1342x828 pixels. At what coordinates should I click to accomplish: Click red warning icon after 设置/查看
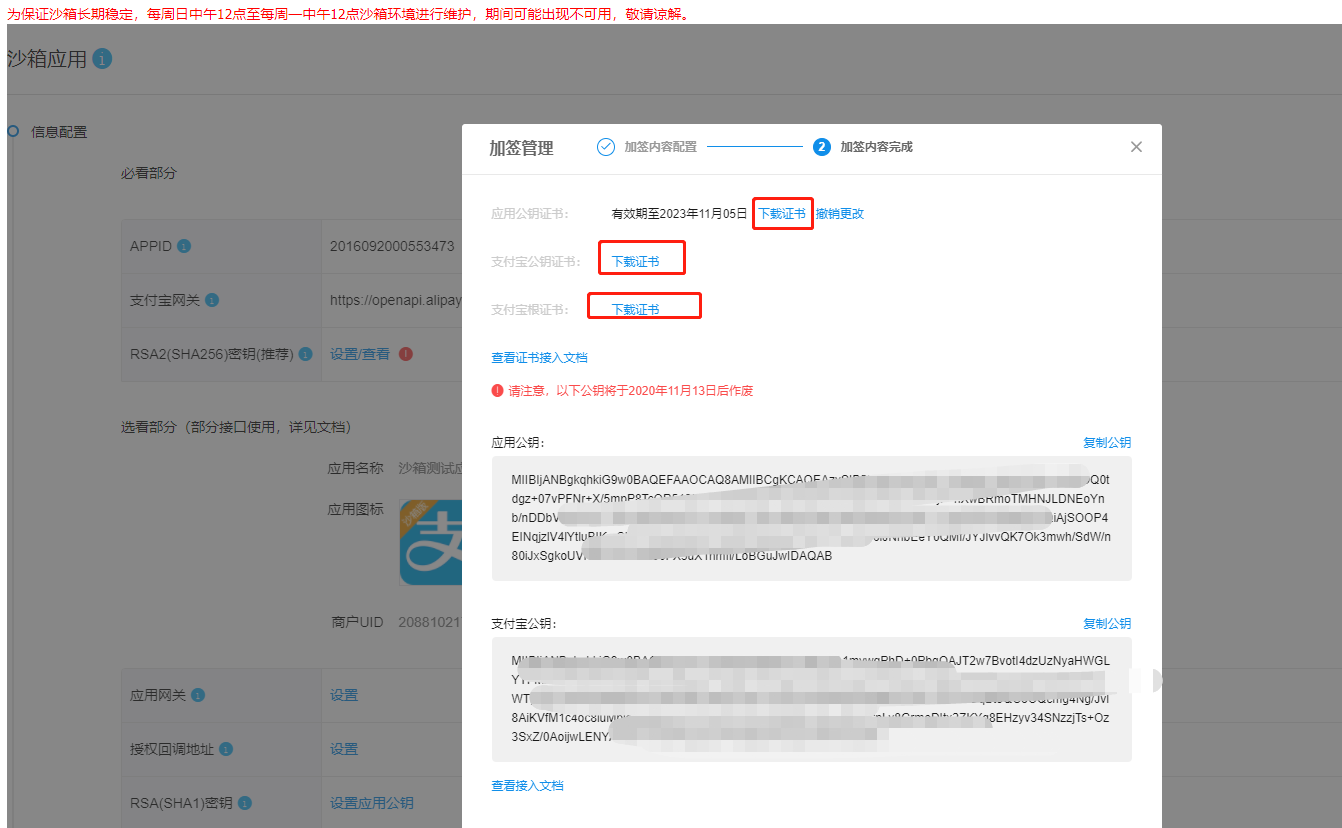coord(405,354)
